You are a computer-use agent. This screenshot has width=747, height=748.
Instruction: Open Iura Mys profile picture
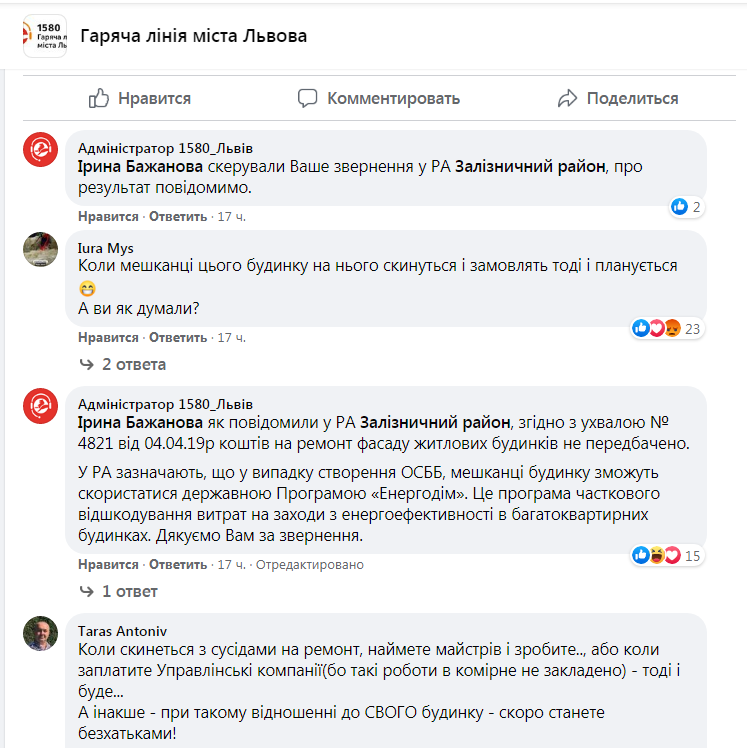click(41, 249)
